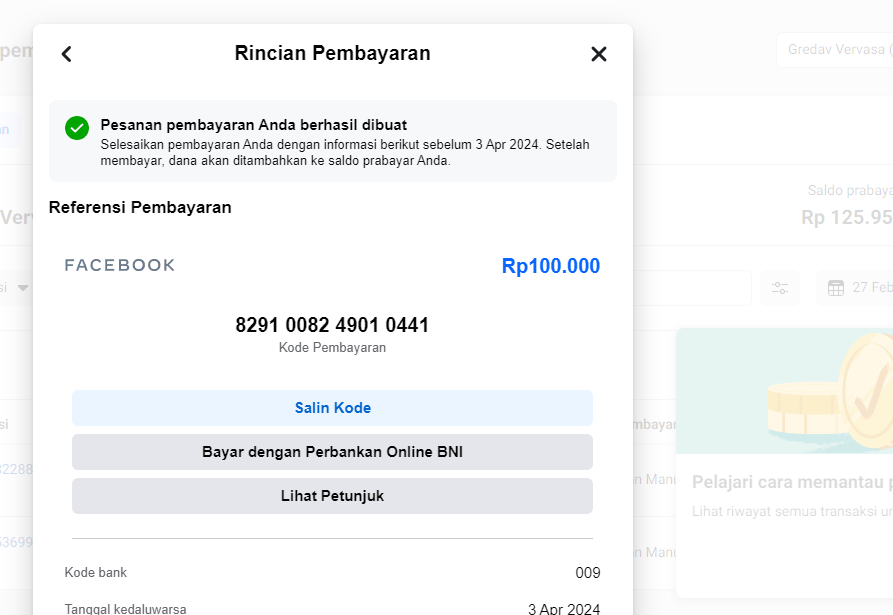893x615 pixels.
Task: Go back with the left arrow icon
Action: [67, 54]
